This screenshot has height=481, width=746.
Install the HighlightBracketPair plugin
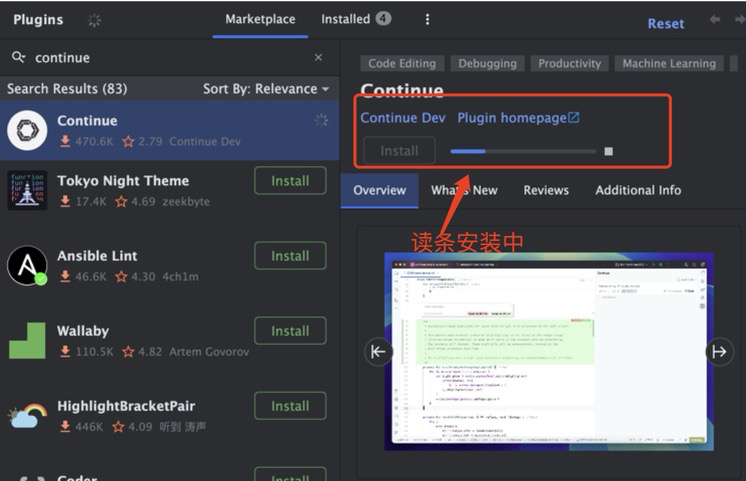click(290, 406)
